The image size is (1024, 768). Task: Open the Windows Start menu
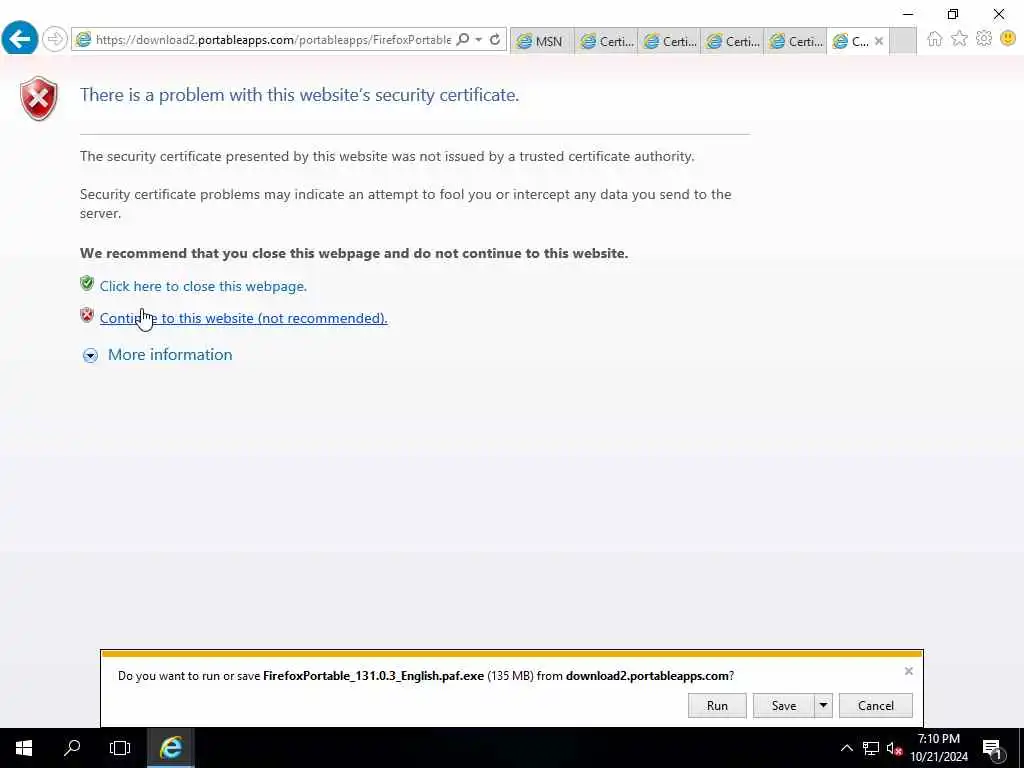[24, 748]
